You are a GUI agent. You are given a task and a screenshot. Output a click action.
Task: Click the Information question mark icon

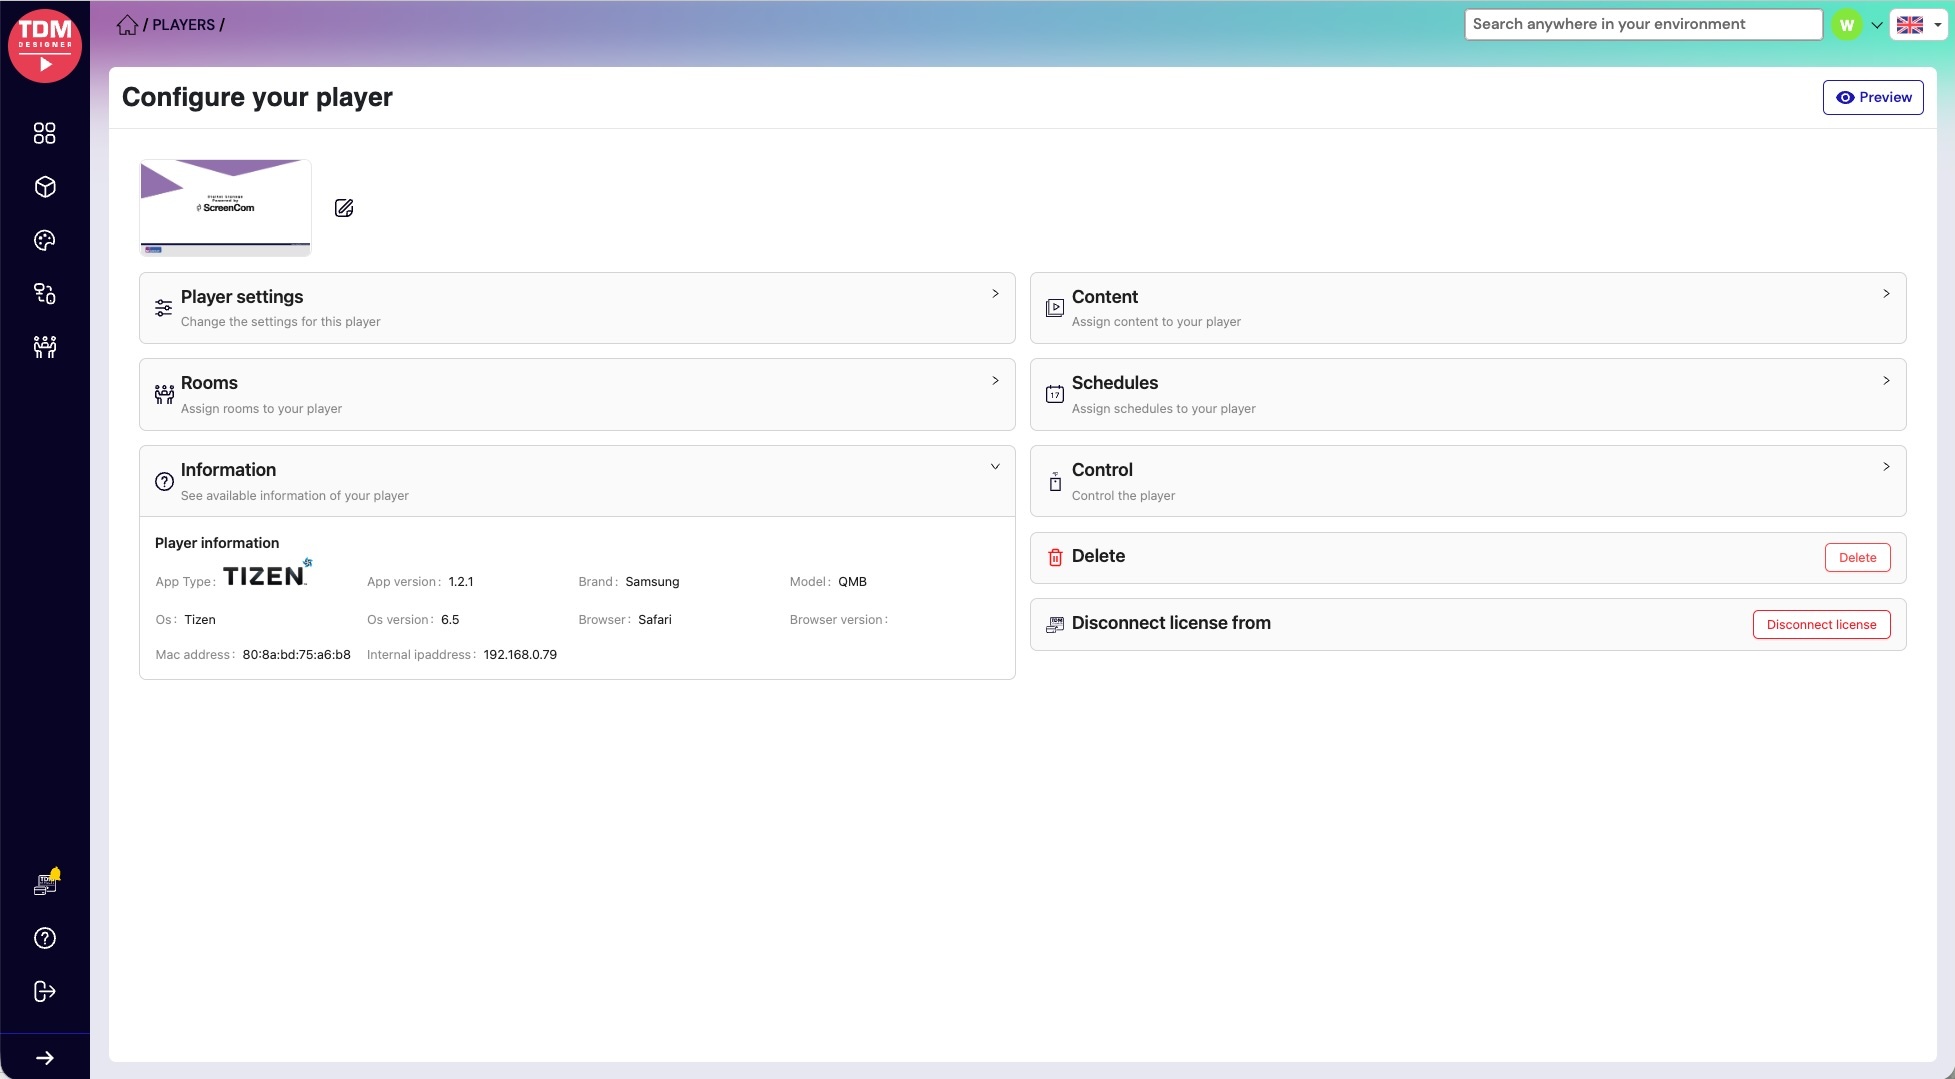pos(164,481)
